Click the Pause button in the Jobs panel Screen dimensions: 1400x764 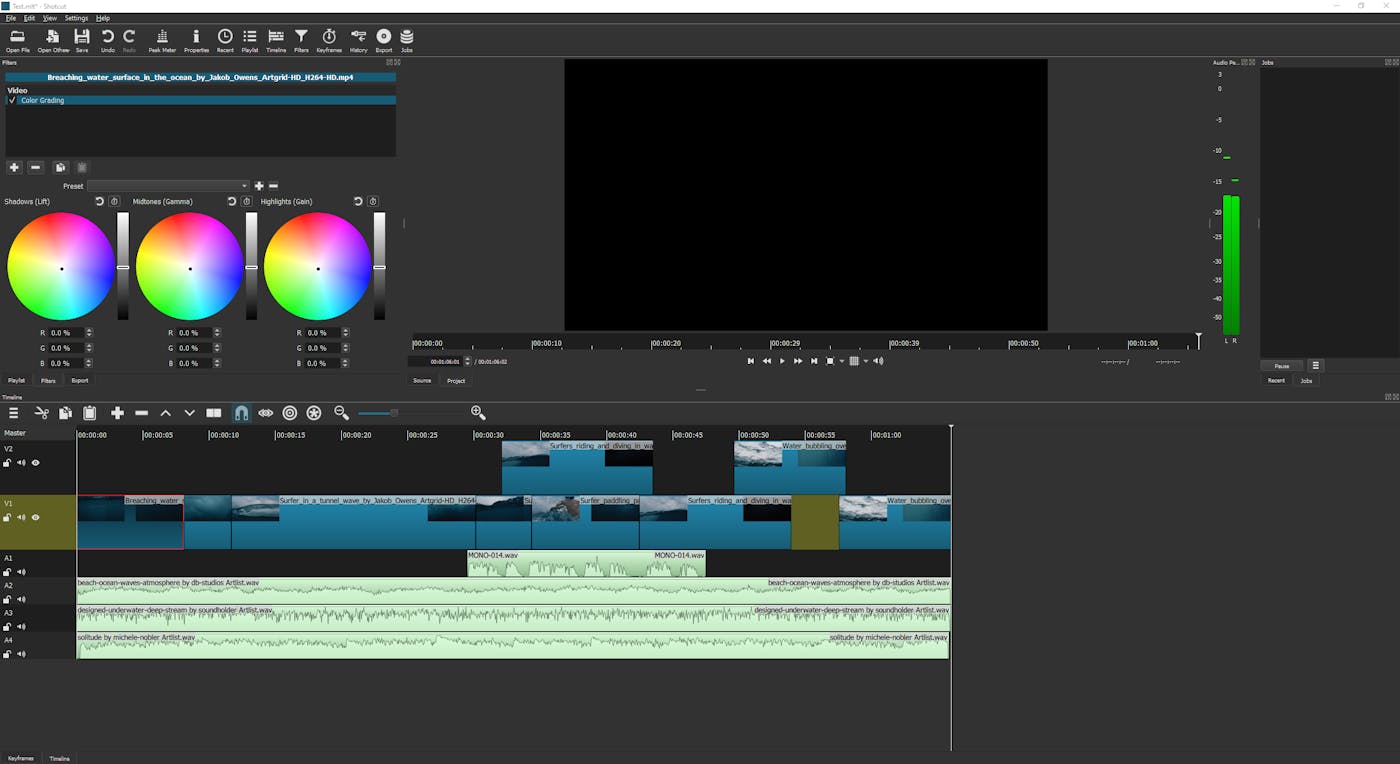point(1280,365)
